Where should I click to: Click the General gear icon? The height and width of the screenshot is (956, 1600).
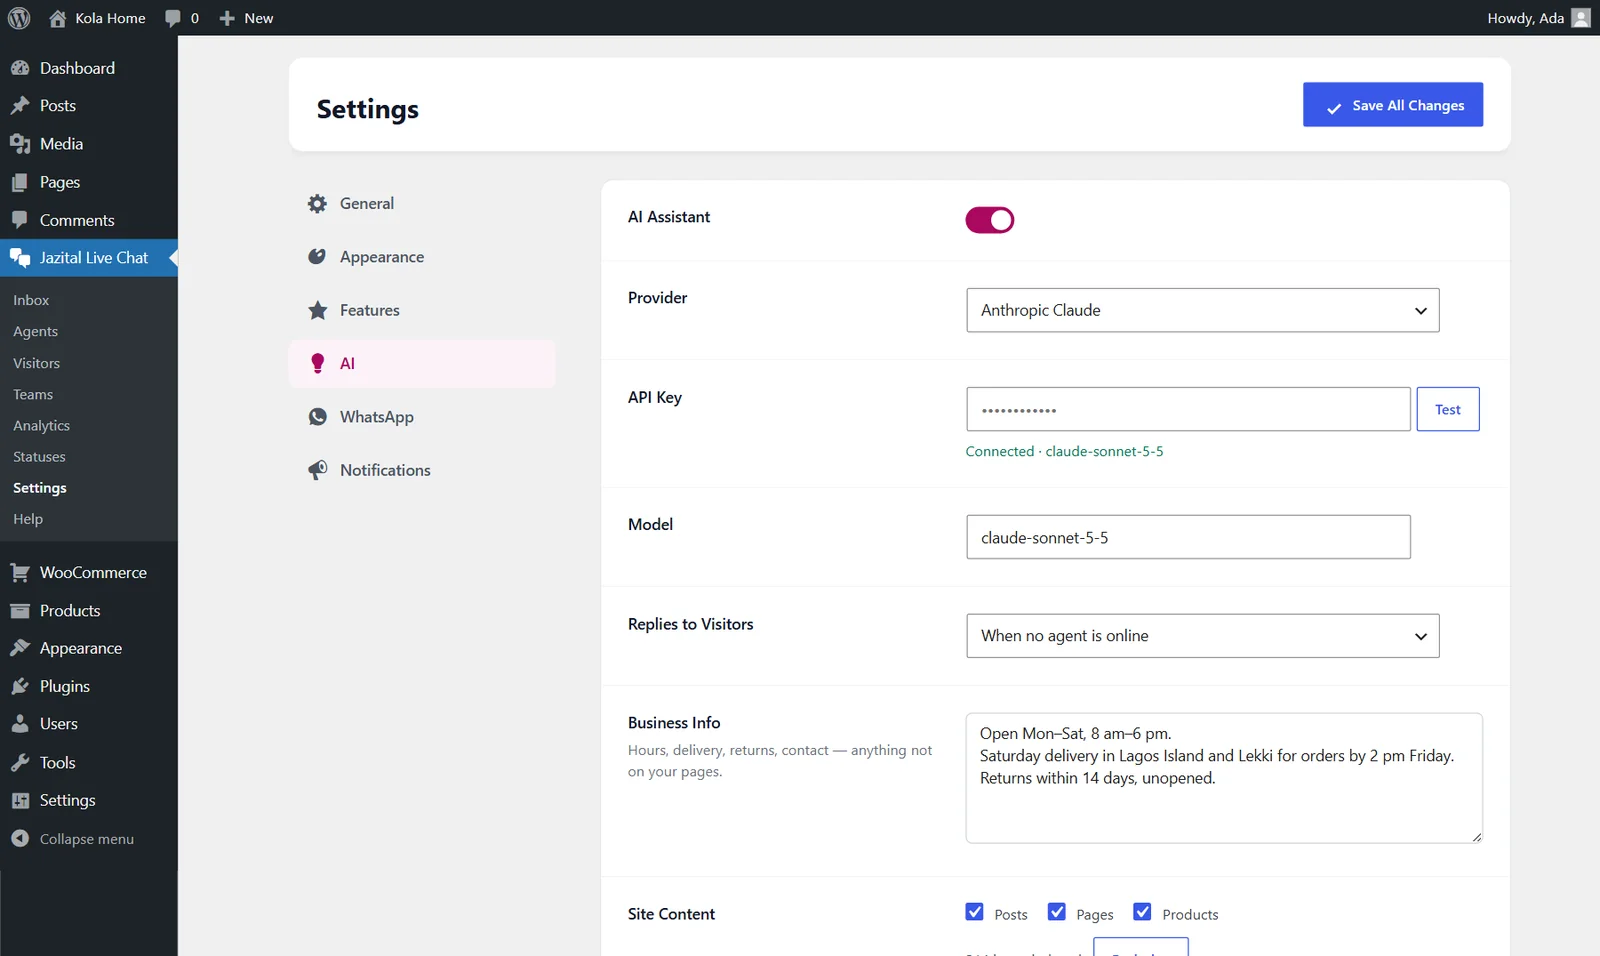(x=317, y=204)
